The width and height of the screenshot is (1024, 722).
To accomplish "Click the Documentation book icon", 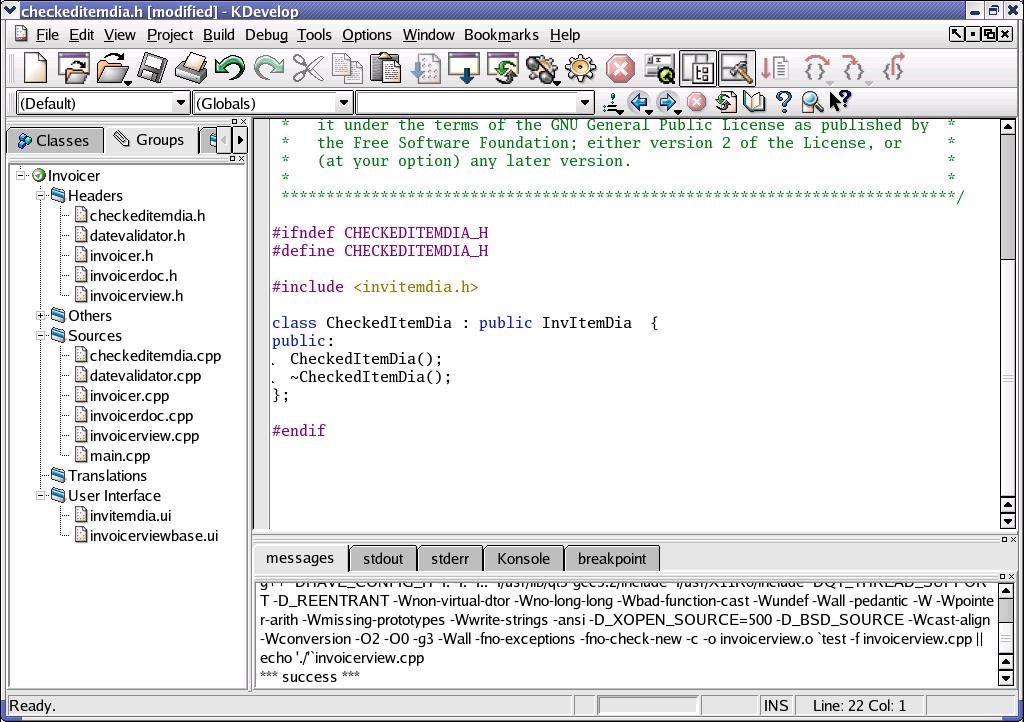I will click(x=754, y=102).
